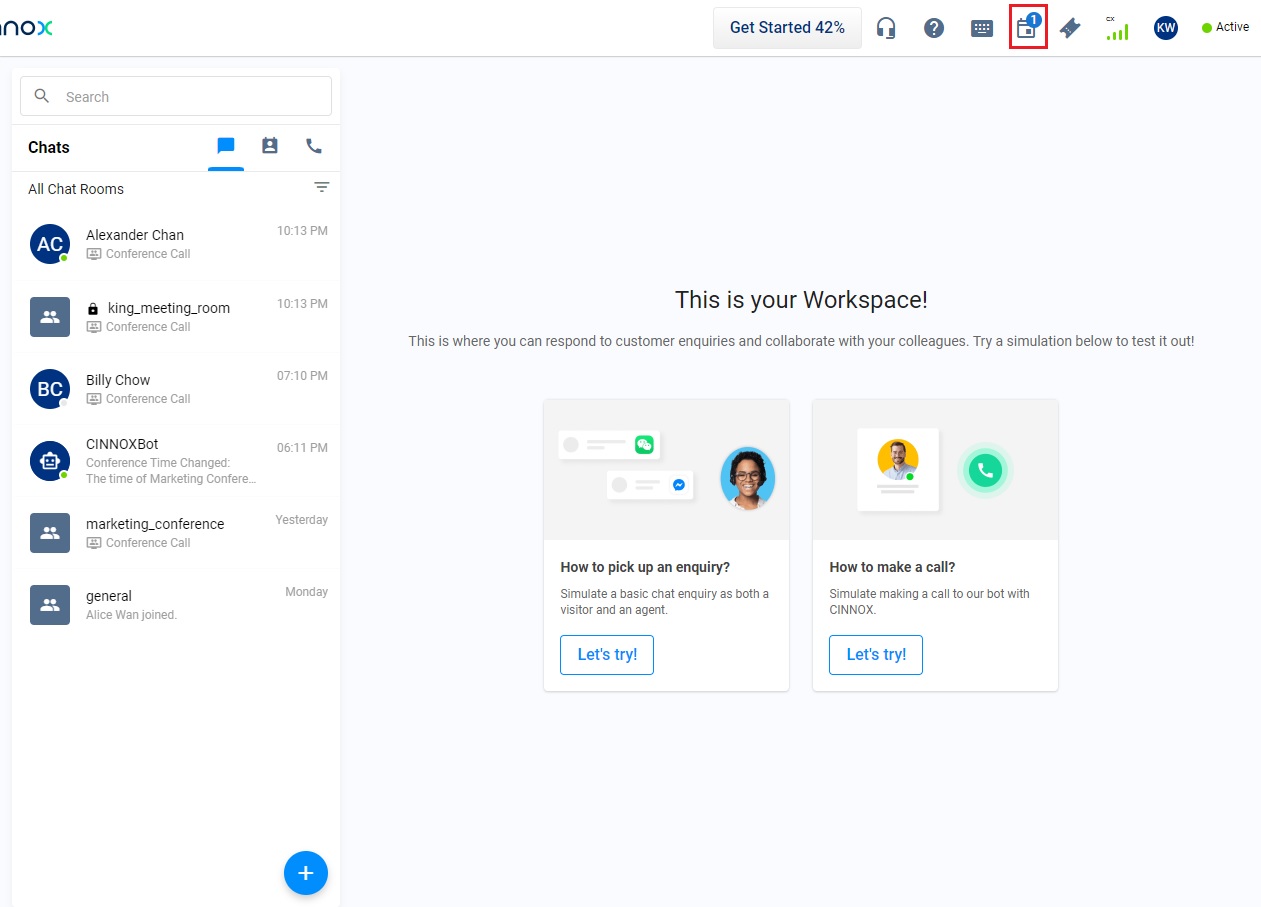This screenshot has height=907, width=1261.
Task: Click the 'How to make a call?' title
Action: pyautogui.click(x=892, y=567)
